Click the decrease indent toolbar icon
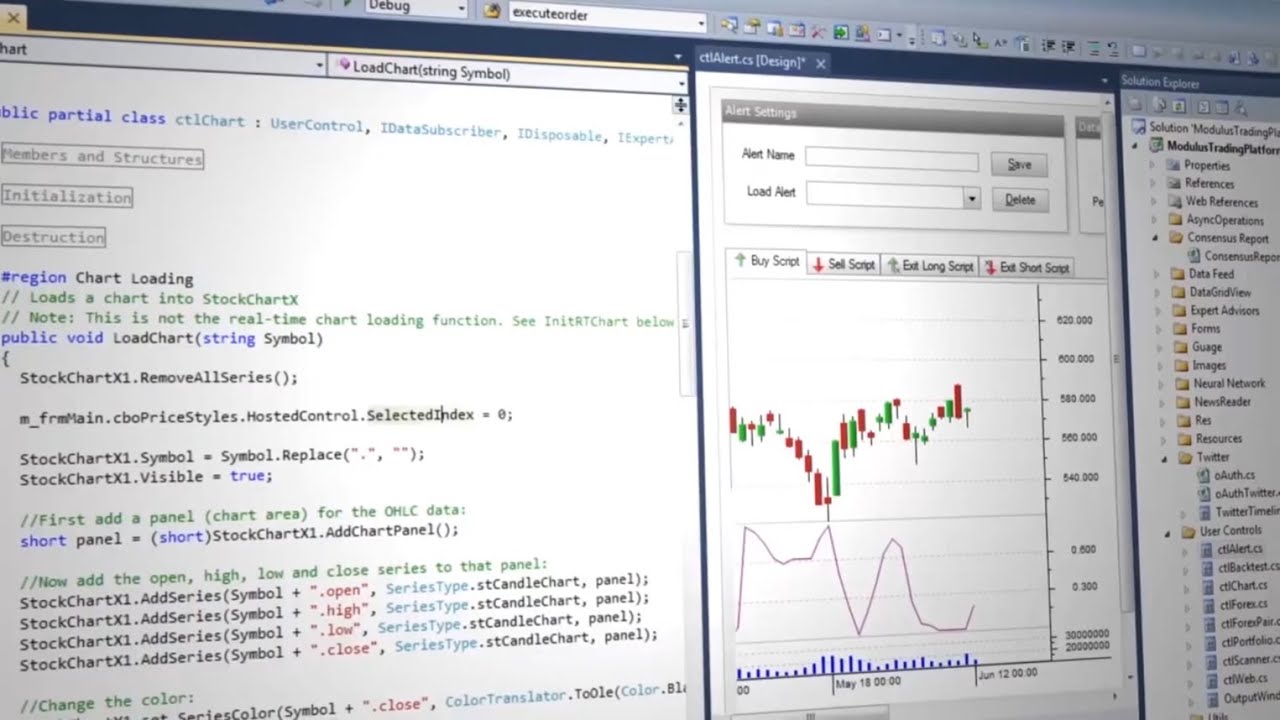Viewport: 1280px width, 720px height. [1048, 45]
